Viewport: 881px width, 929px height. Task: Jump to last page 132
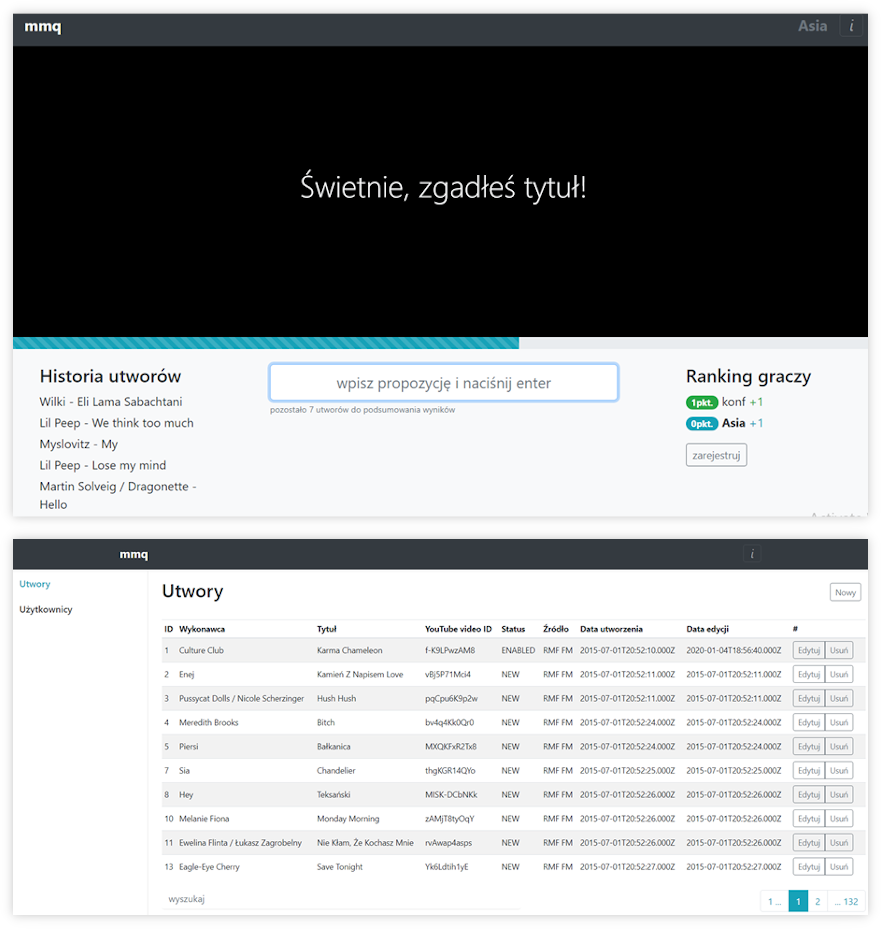(x=846, y=901)
